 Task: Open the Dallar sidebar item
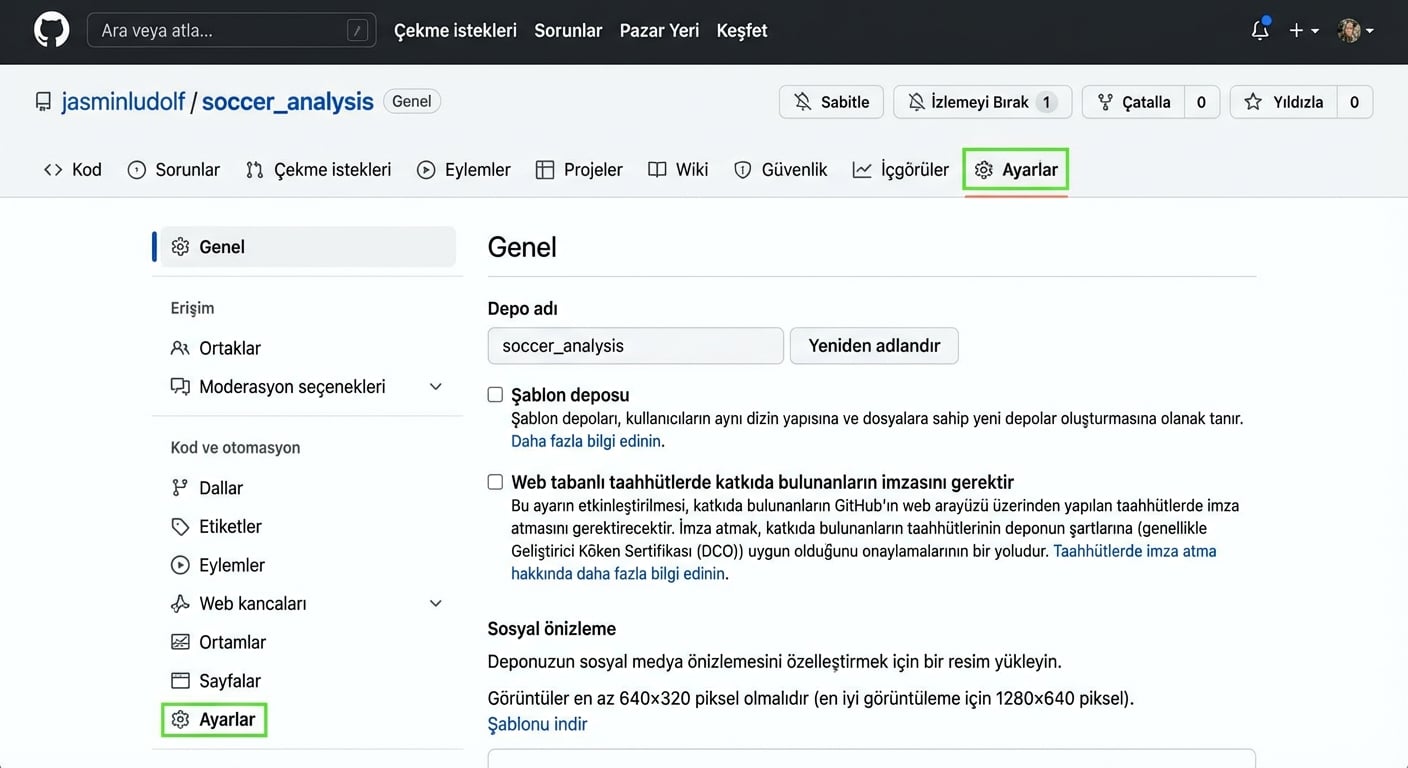221,488
